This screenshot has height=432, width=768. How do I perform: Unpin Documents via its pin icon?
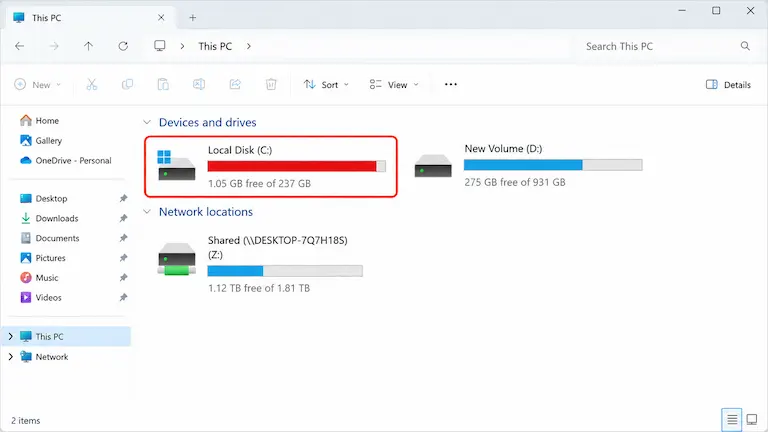[x=123, y=238]
